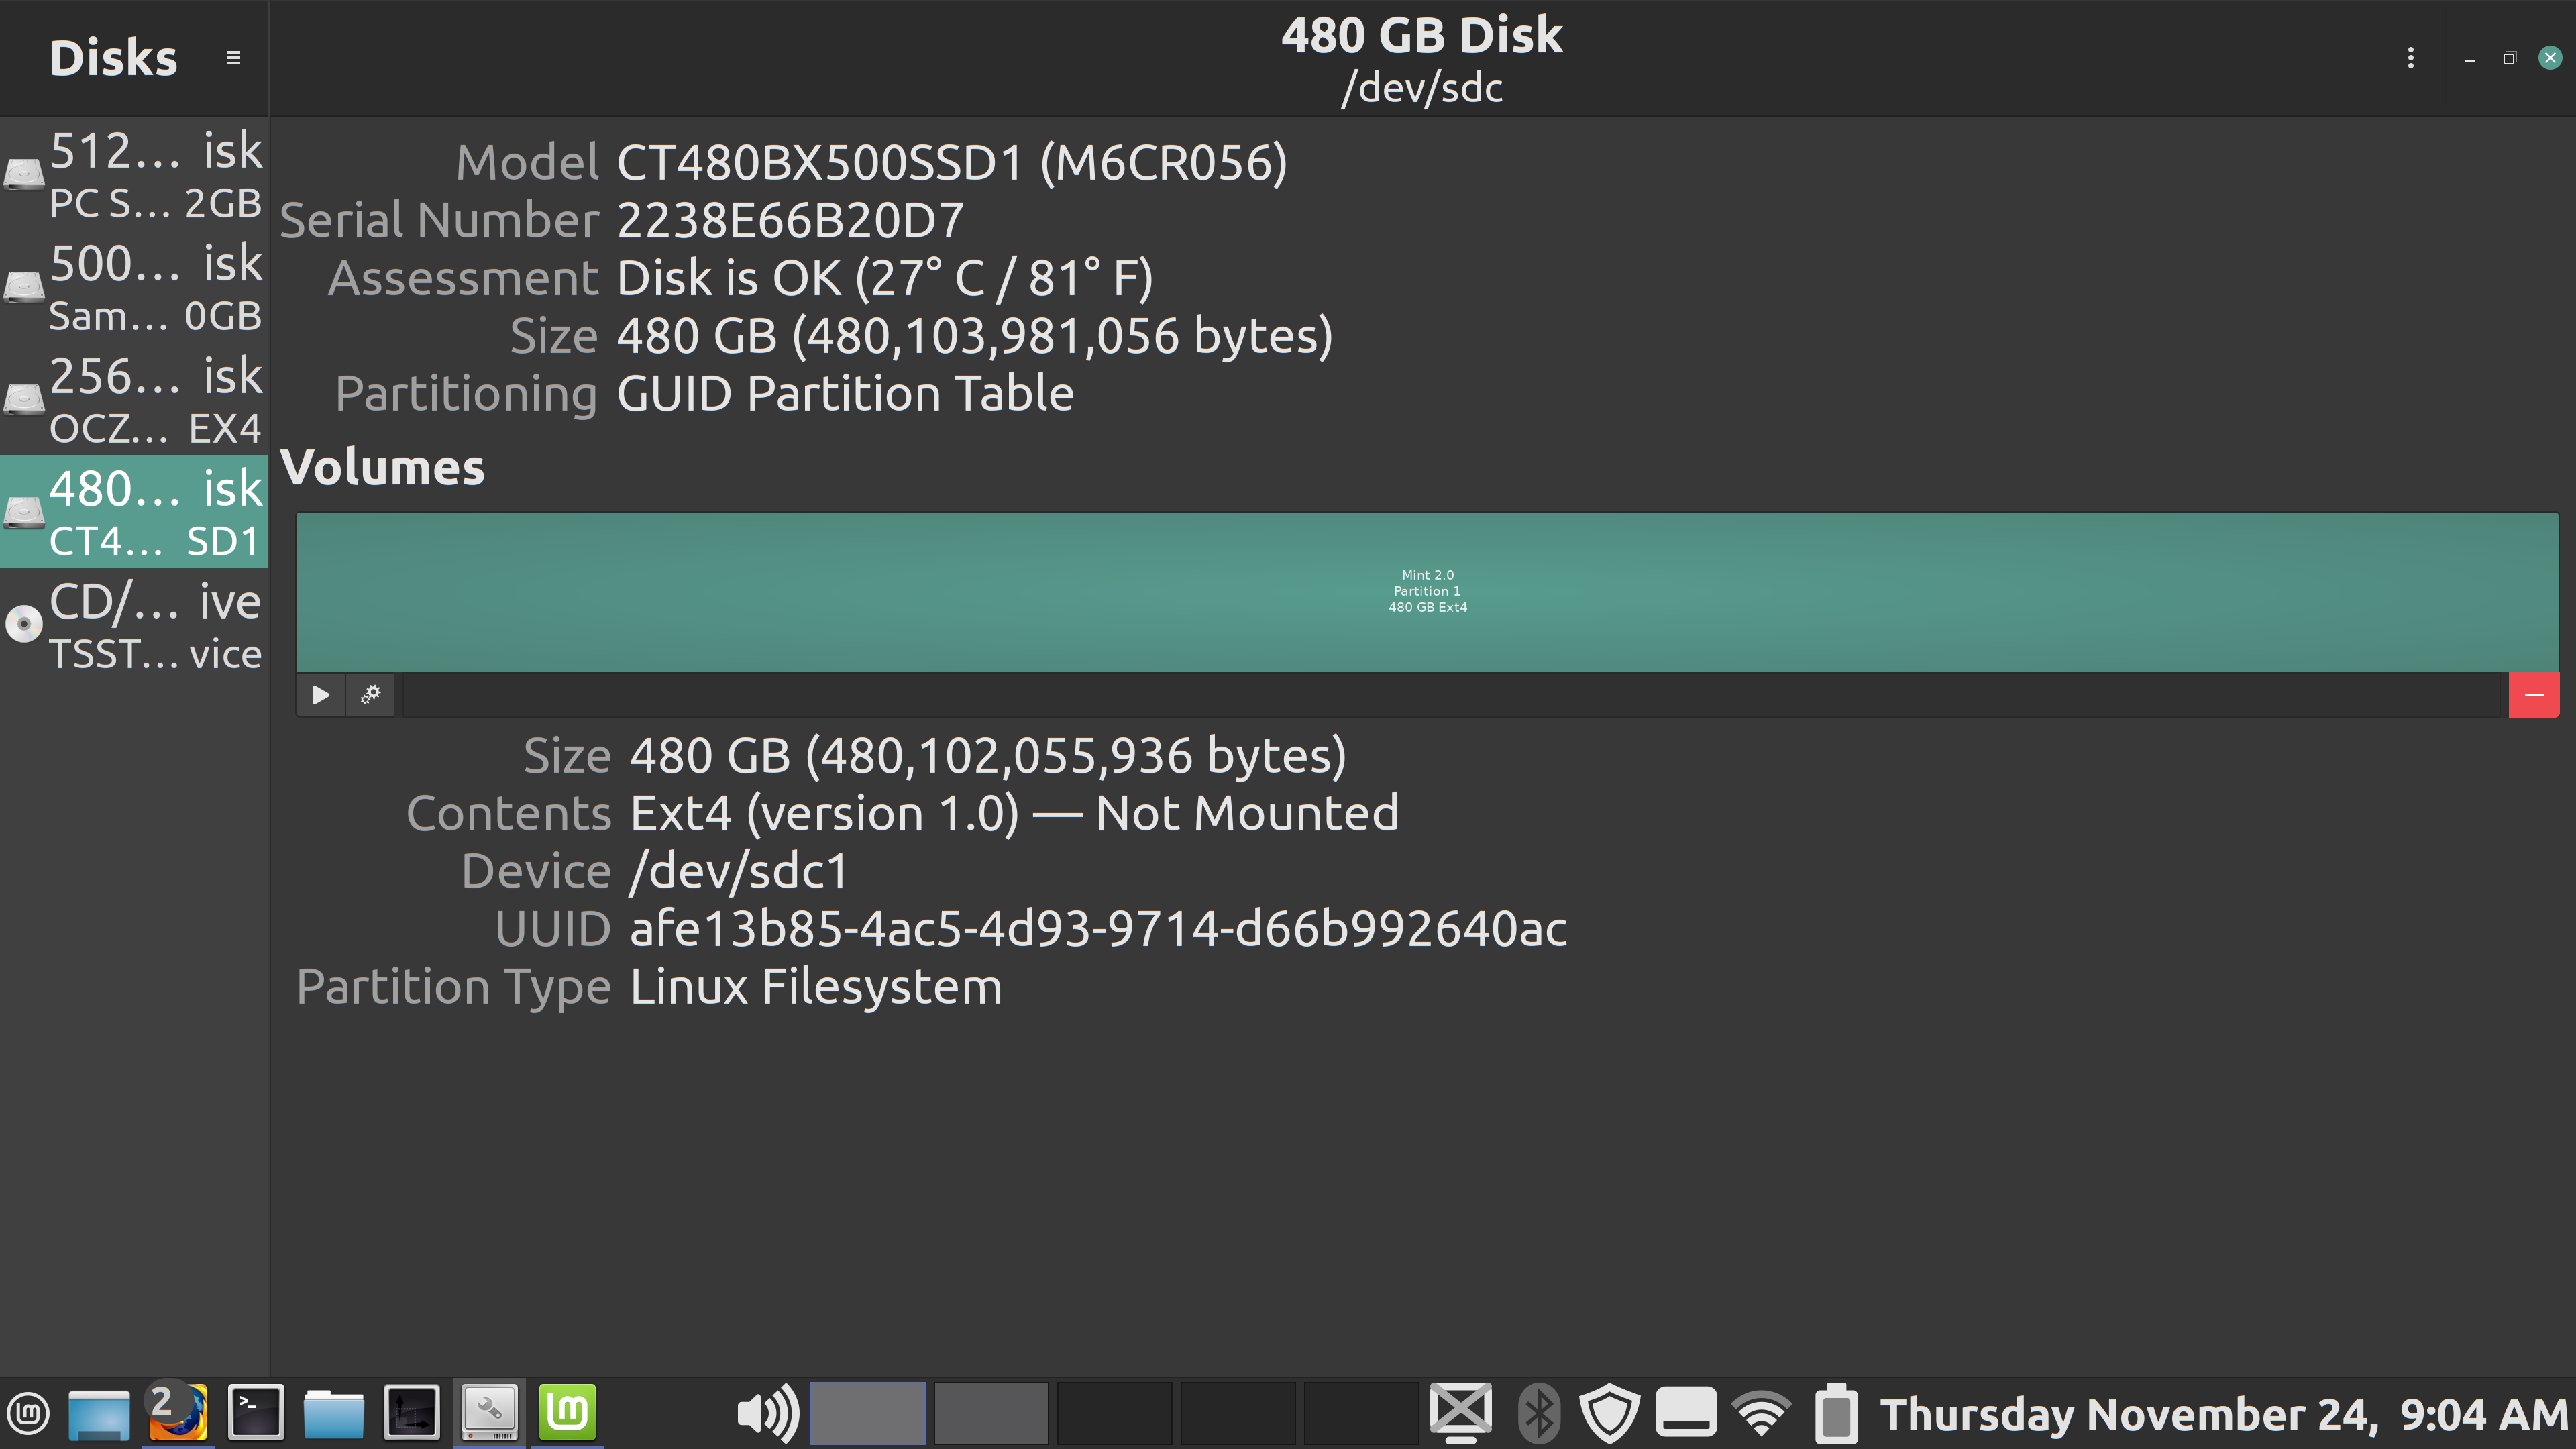Open the Wi-Fi network applet

click(x=1762, y=1413)
